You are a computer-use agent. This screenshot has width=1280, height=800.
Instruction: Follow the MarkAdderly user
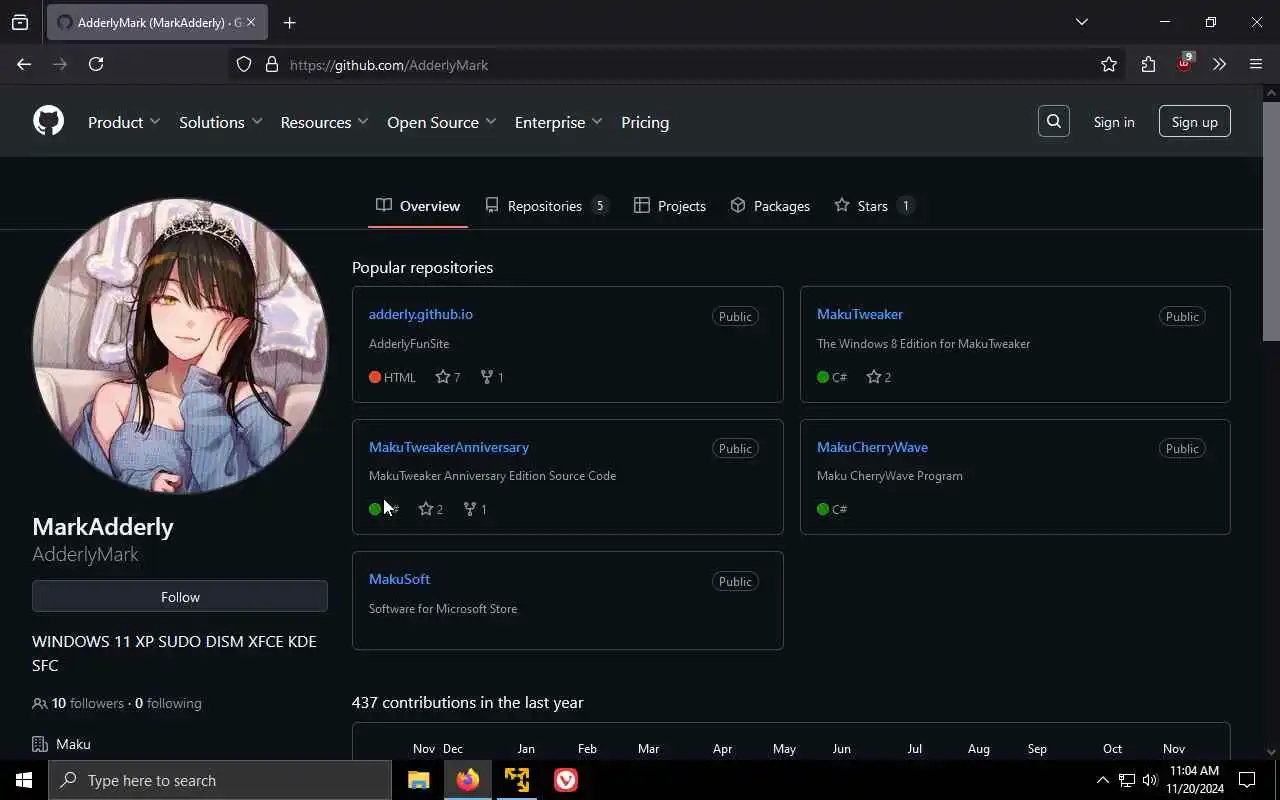(x=180, y=596)
